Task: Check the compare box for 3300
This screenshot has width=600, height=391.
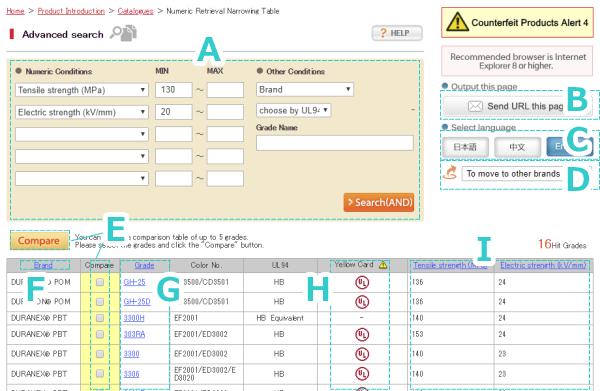Action: [x=100, y=354]
